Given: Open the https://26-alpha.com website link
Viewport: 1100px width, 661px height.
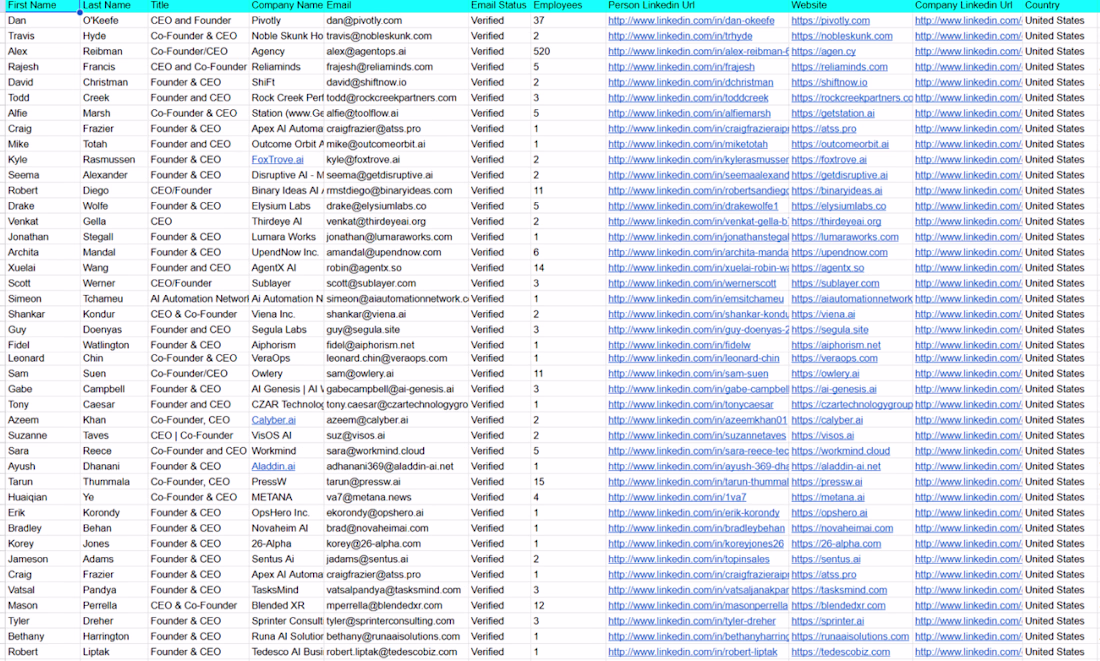Looking at the screenshot, I should 836,543.
